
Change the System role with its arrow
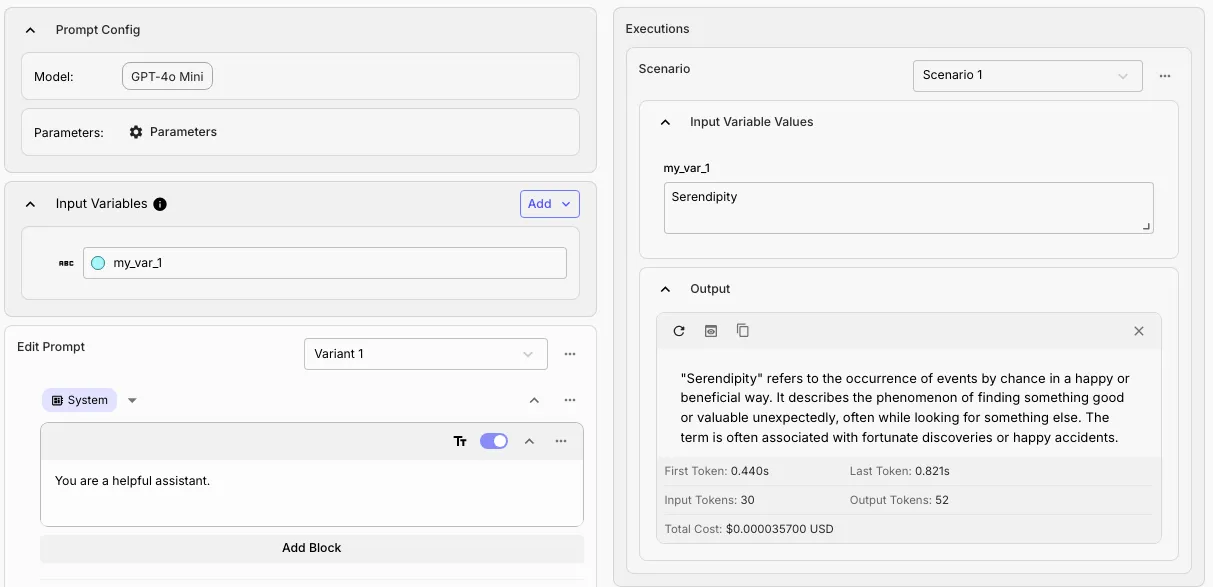132,400
